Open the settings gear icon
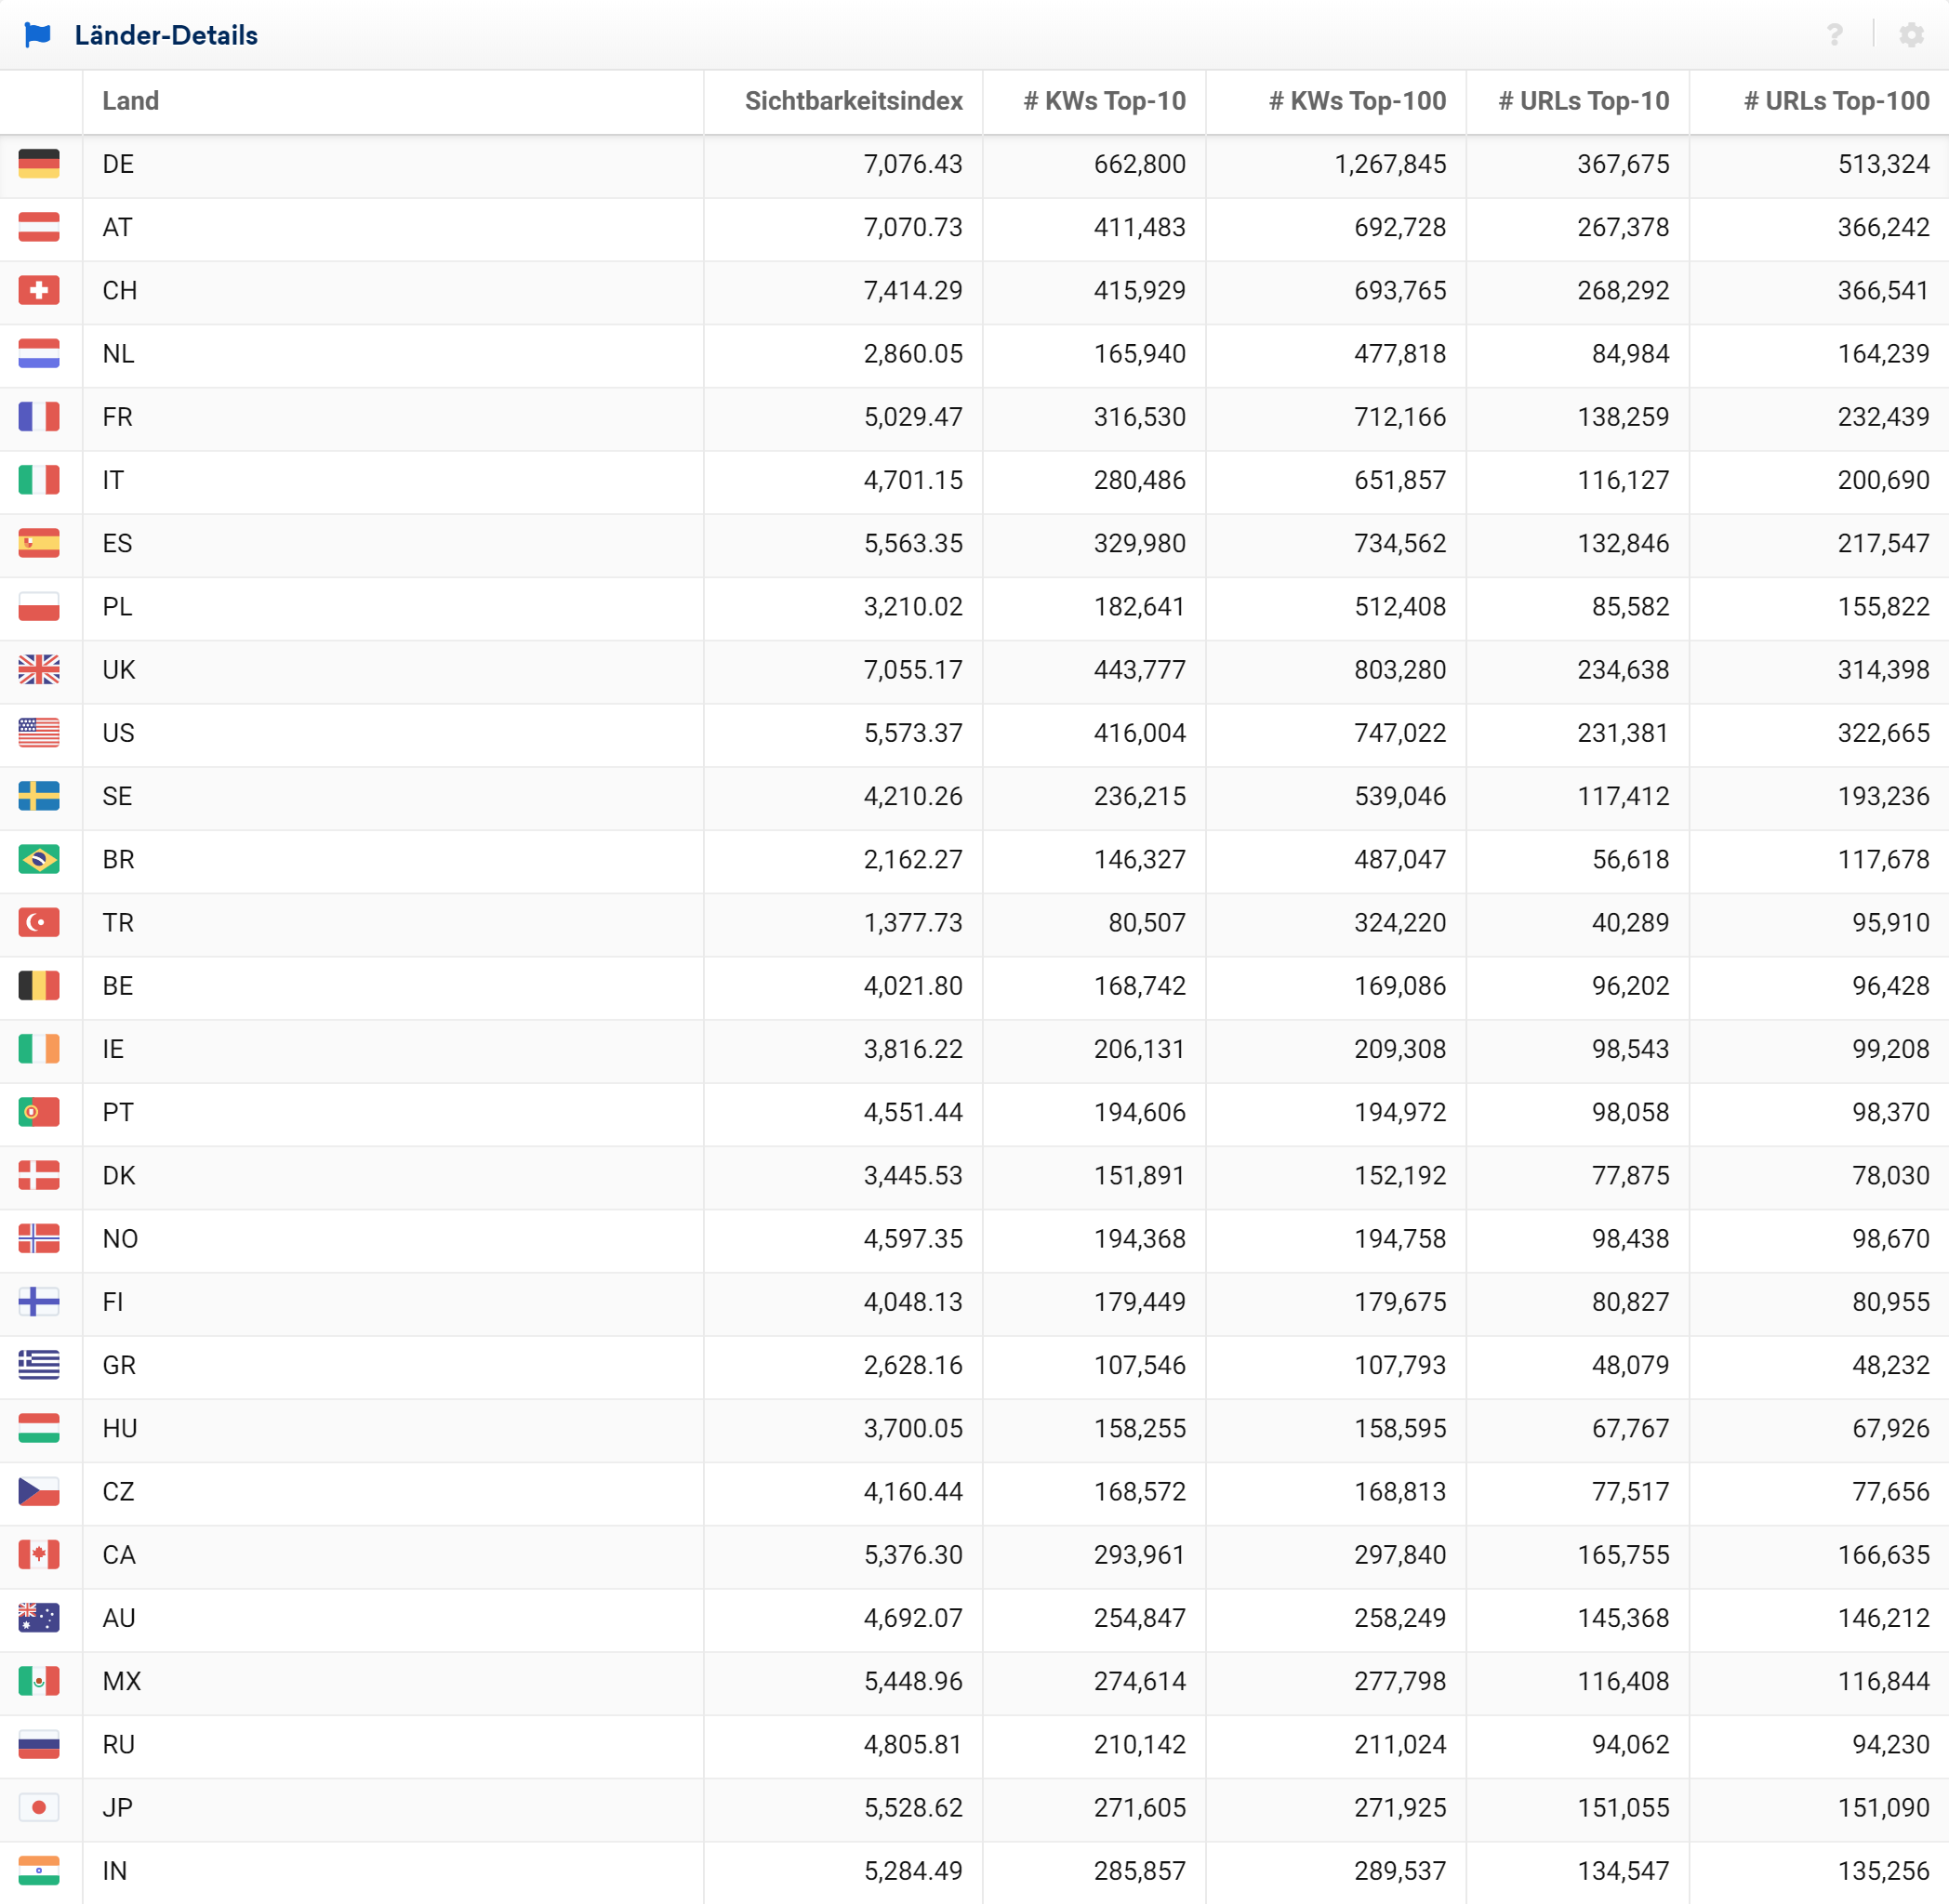This screenshot has height=1904, width=1949. coord(1911,35)
